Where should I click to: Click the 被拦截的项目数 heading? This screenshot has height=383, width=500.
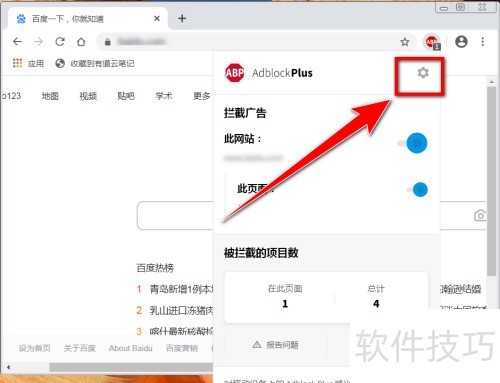click(x=261, y=253)
